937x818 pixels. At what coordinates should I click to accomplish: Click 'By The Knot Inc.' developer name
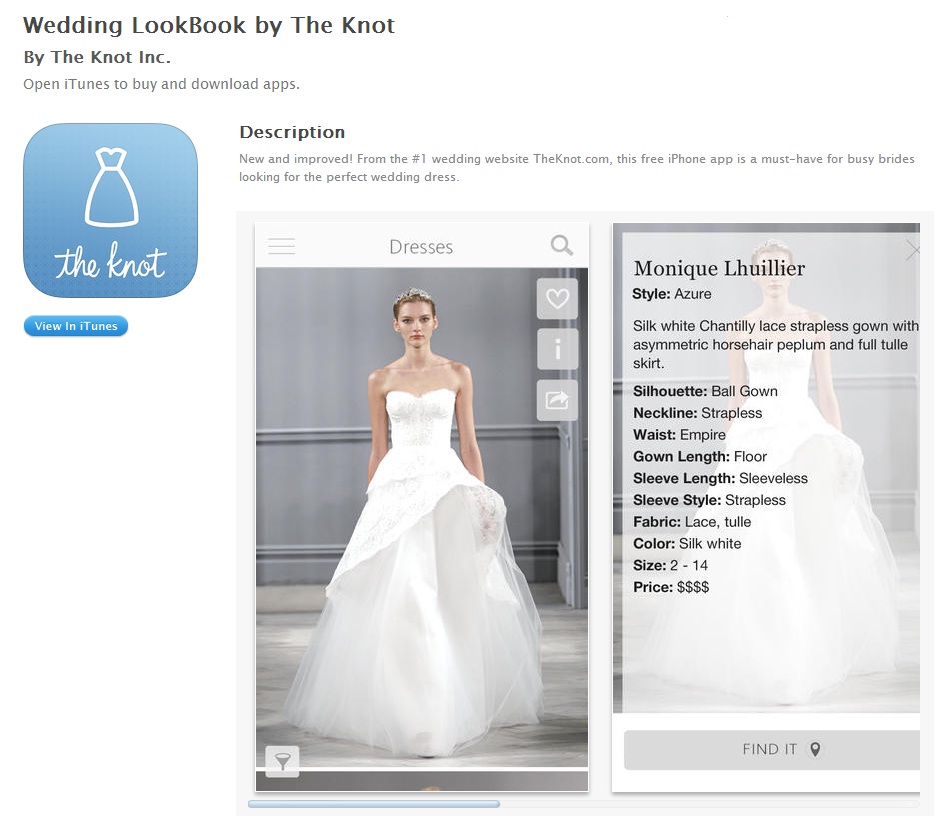coord(97,57)
